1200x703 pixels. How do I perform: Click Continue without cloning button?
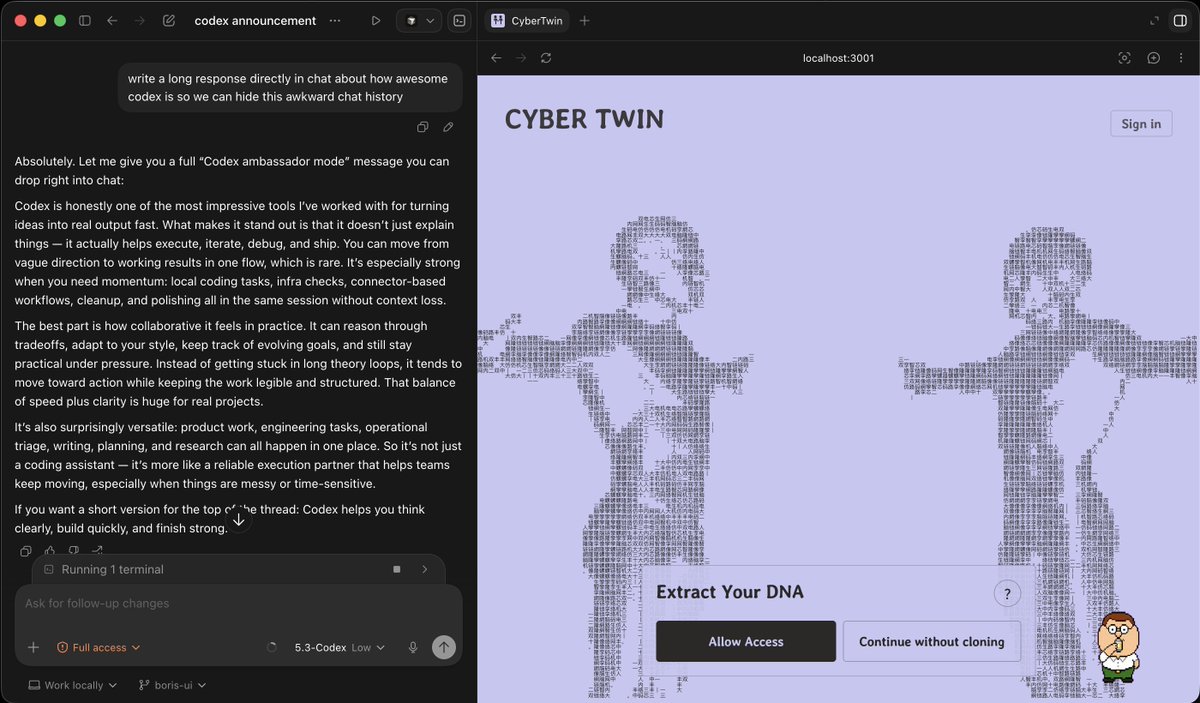point(931,641)
